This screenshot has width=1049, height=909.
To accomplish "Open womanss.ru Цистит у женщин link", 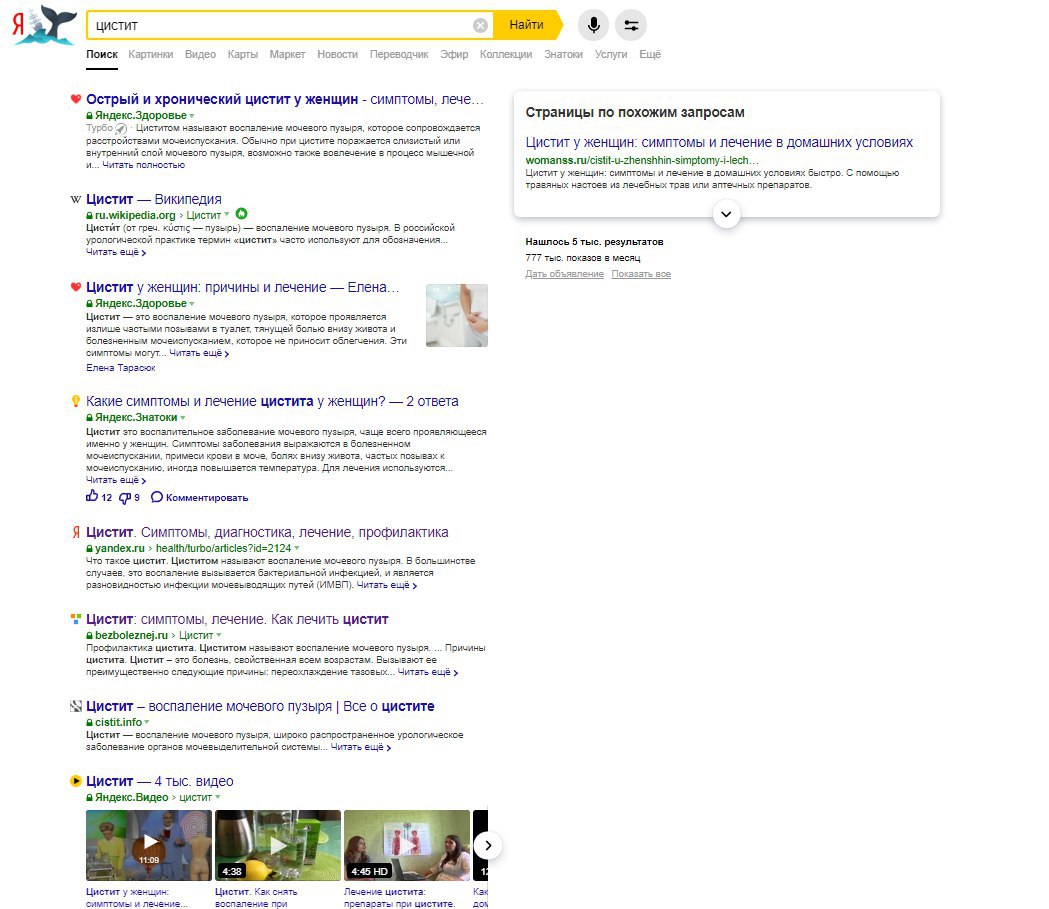I will (719, 142).
